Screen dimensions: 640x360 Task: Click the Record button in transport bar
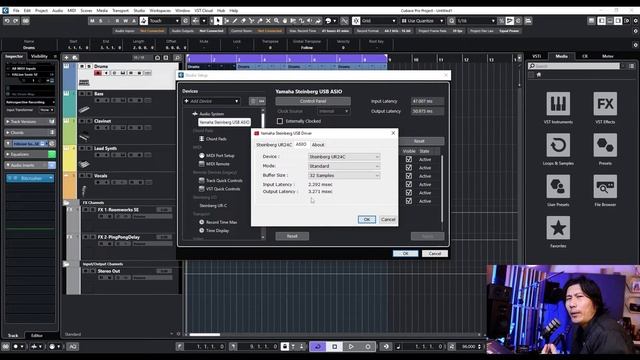pos(368,347)
